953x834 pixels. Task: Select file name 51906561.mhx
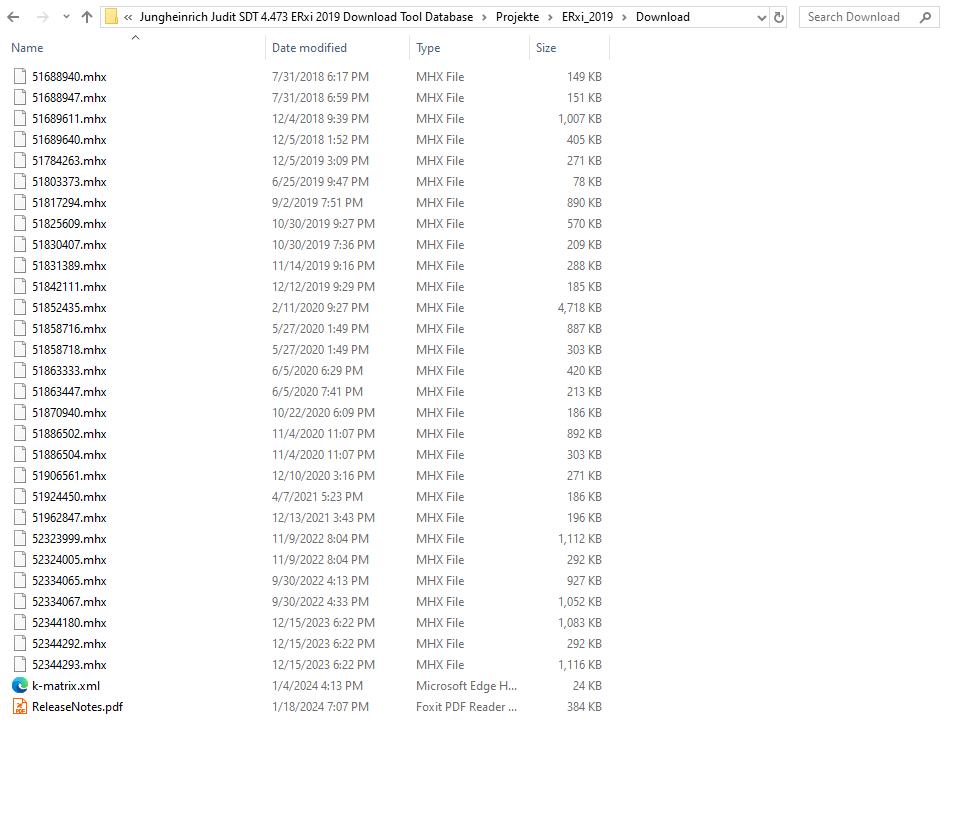click(69, 475)
